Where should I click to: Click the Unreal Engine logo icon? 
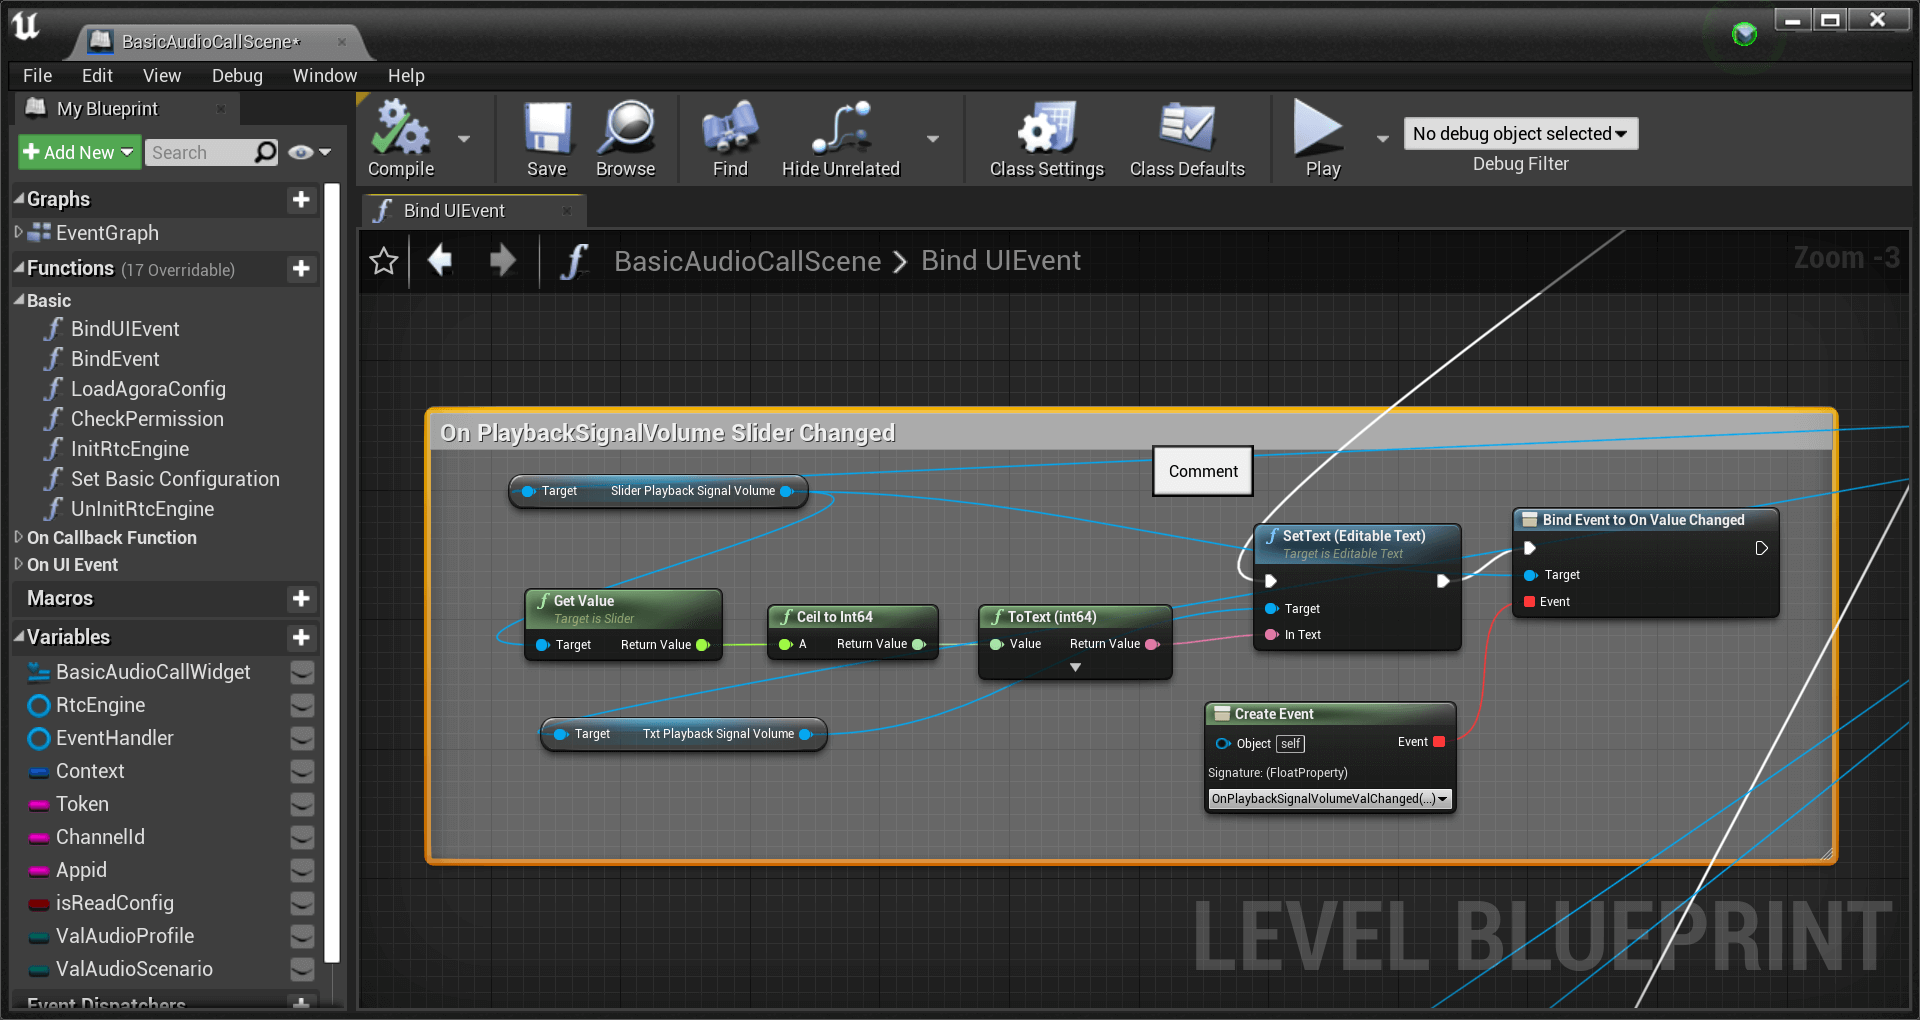click(x=26, y=26)
